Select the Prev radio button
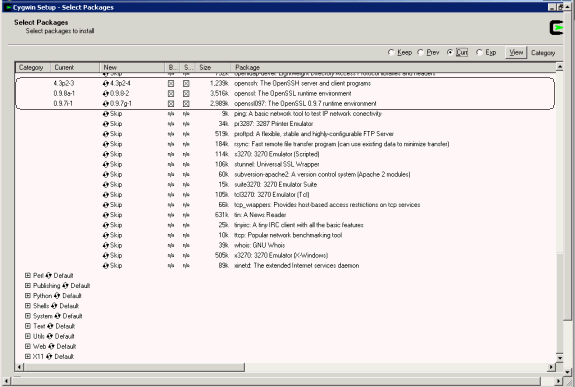This screenshot has height=387, width=575. tap(420, 52)
